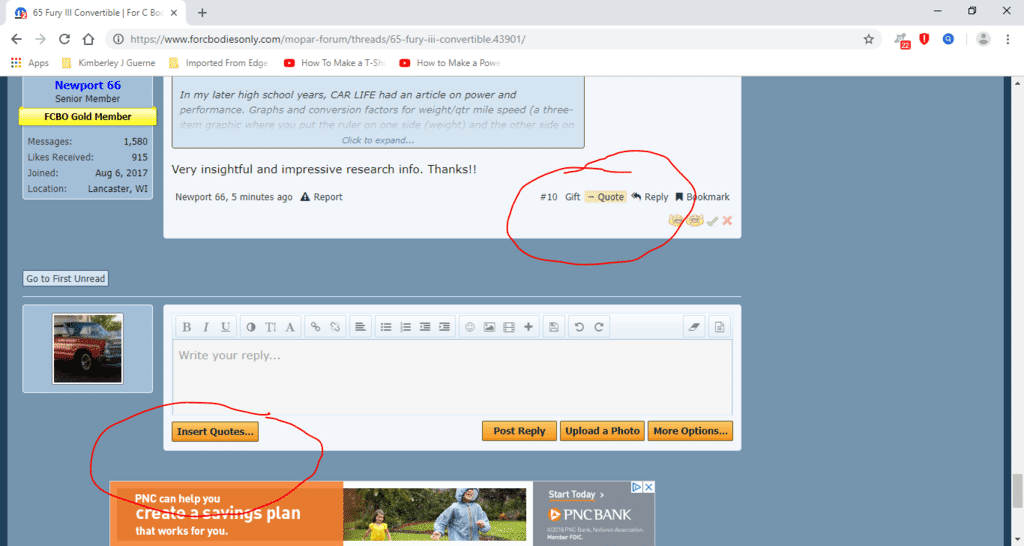Open the text color picker dropdown
The width and height of the screenshot is (1024, 546).
250,327
